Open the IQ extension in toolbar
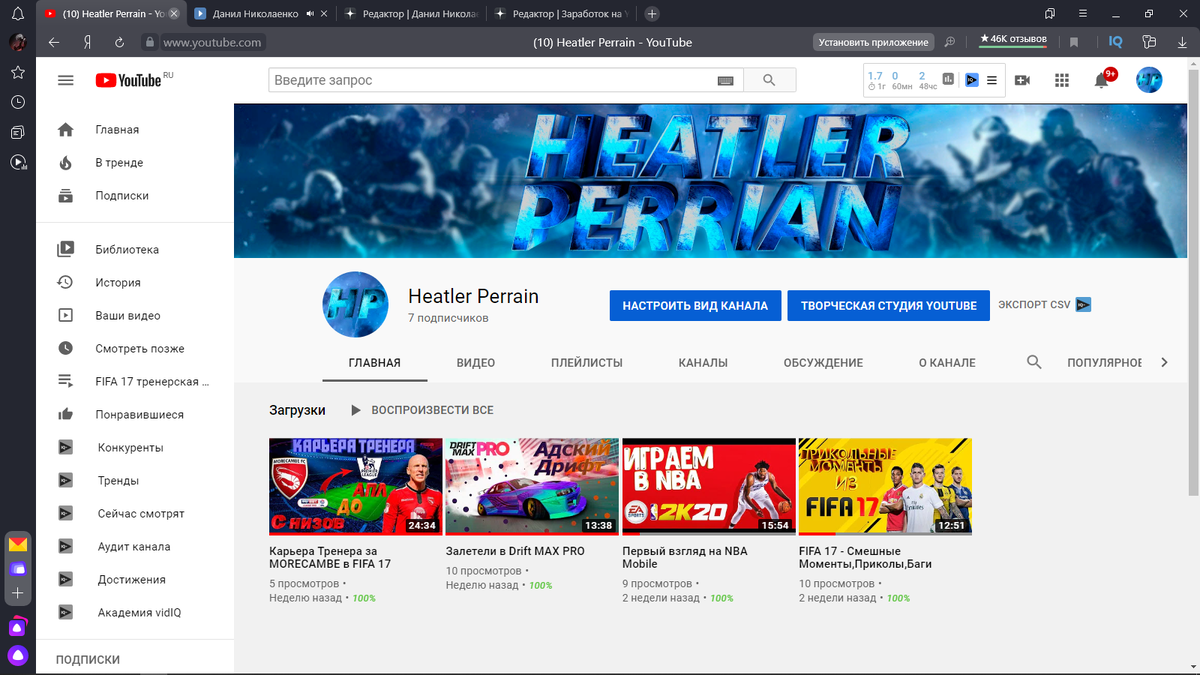1200x675 pixels. point(1116,42)
